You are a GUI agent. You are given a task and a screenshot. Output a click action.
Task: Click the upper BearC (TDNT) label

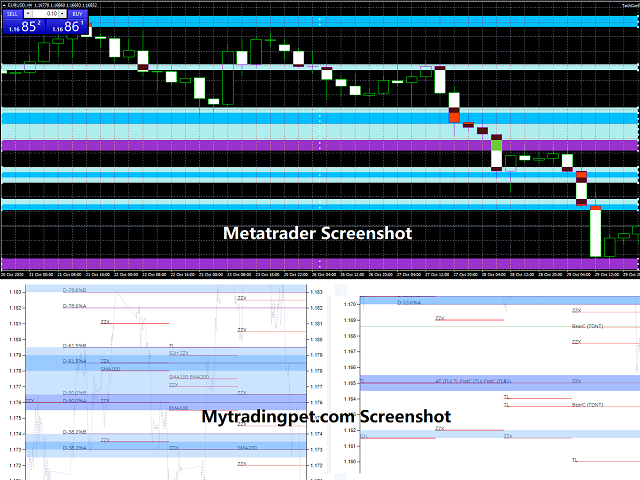587,326
